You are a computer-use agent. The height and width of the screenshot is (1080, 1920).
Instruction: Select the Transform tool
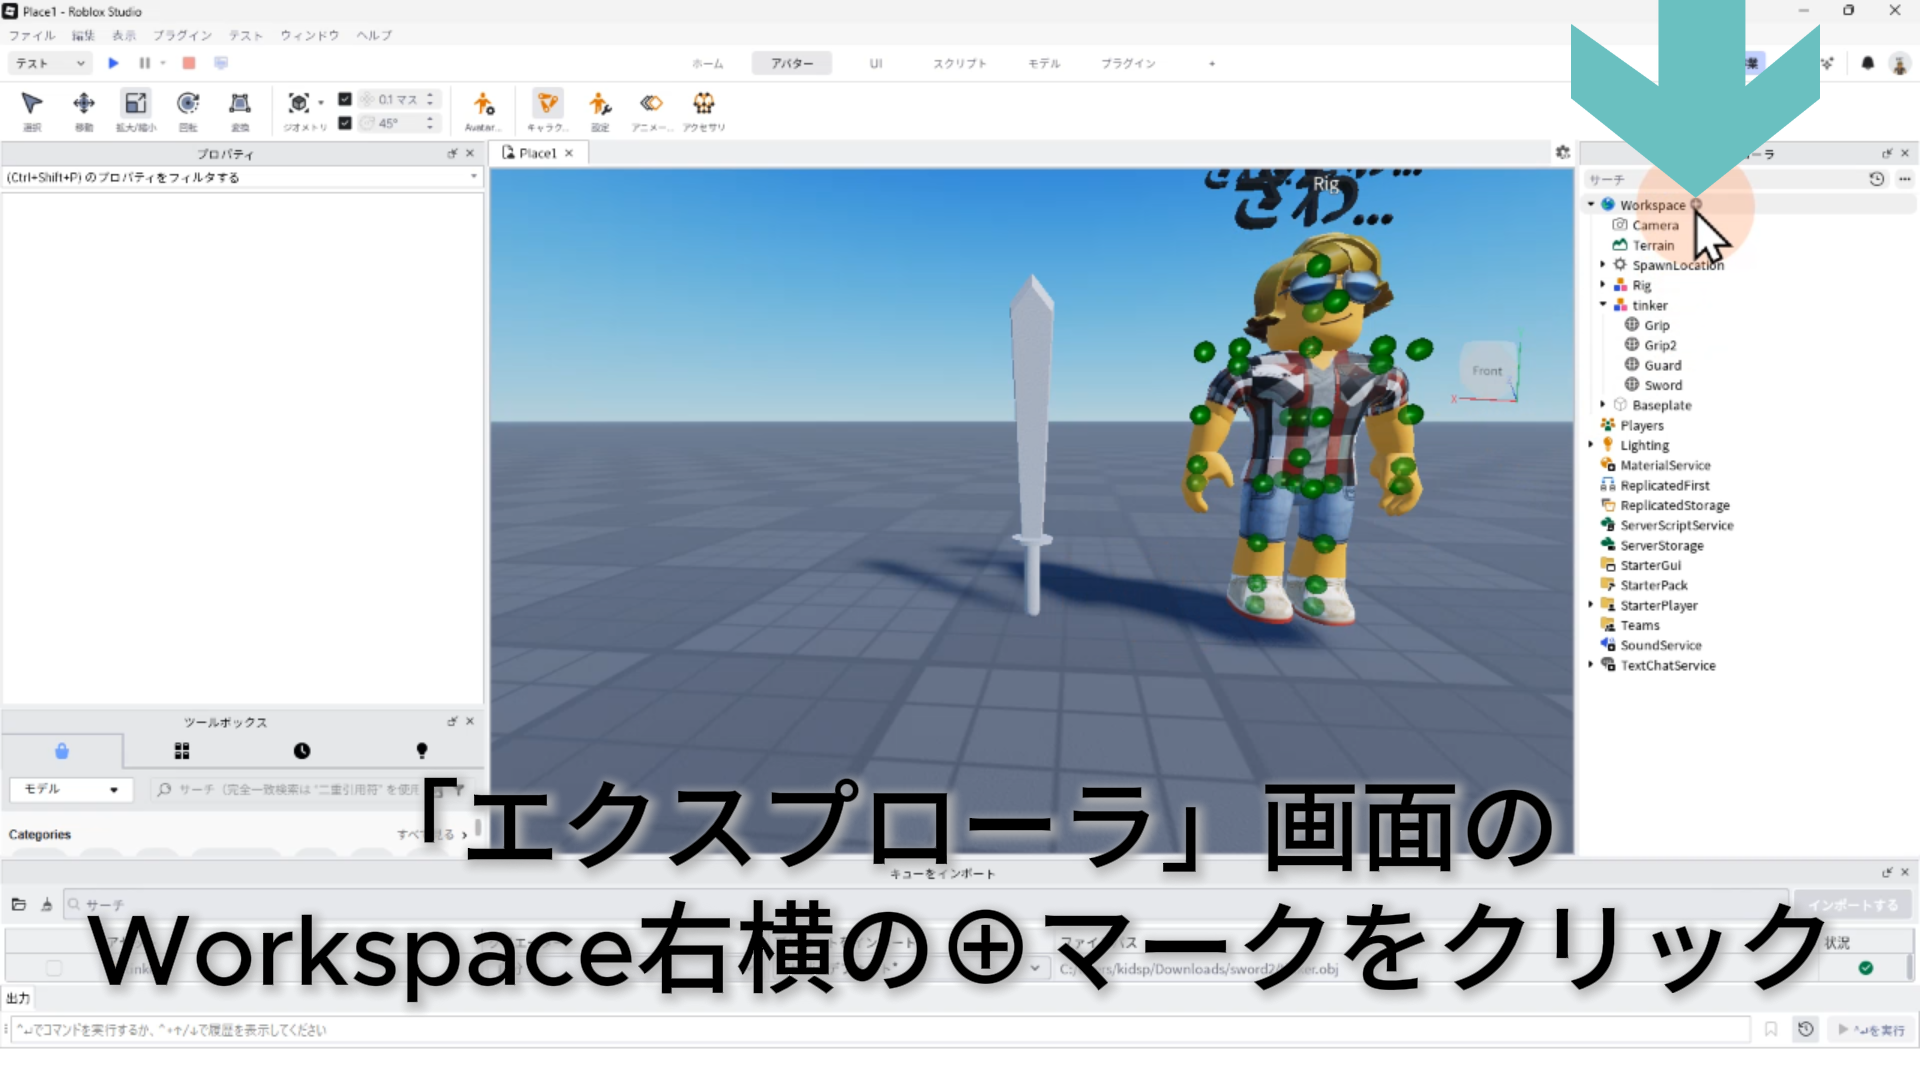click(x=240, y=104)
